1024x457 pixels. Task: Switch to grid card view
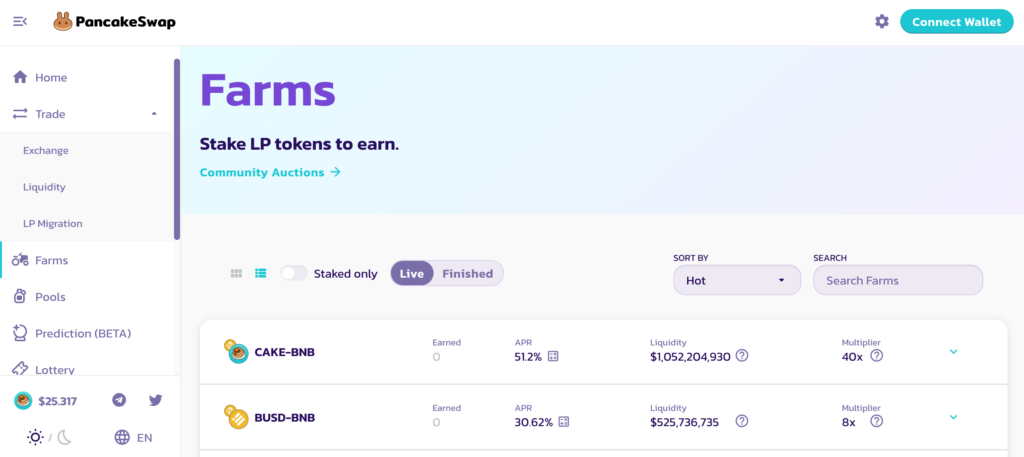tap(236, 273)
